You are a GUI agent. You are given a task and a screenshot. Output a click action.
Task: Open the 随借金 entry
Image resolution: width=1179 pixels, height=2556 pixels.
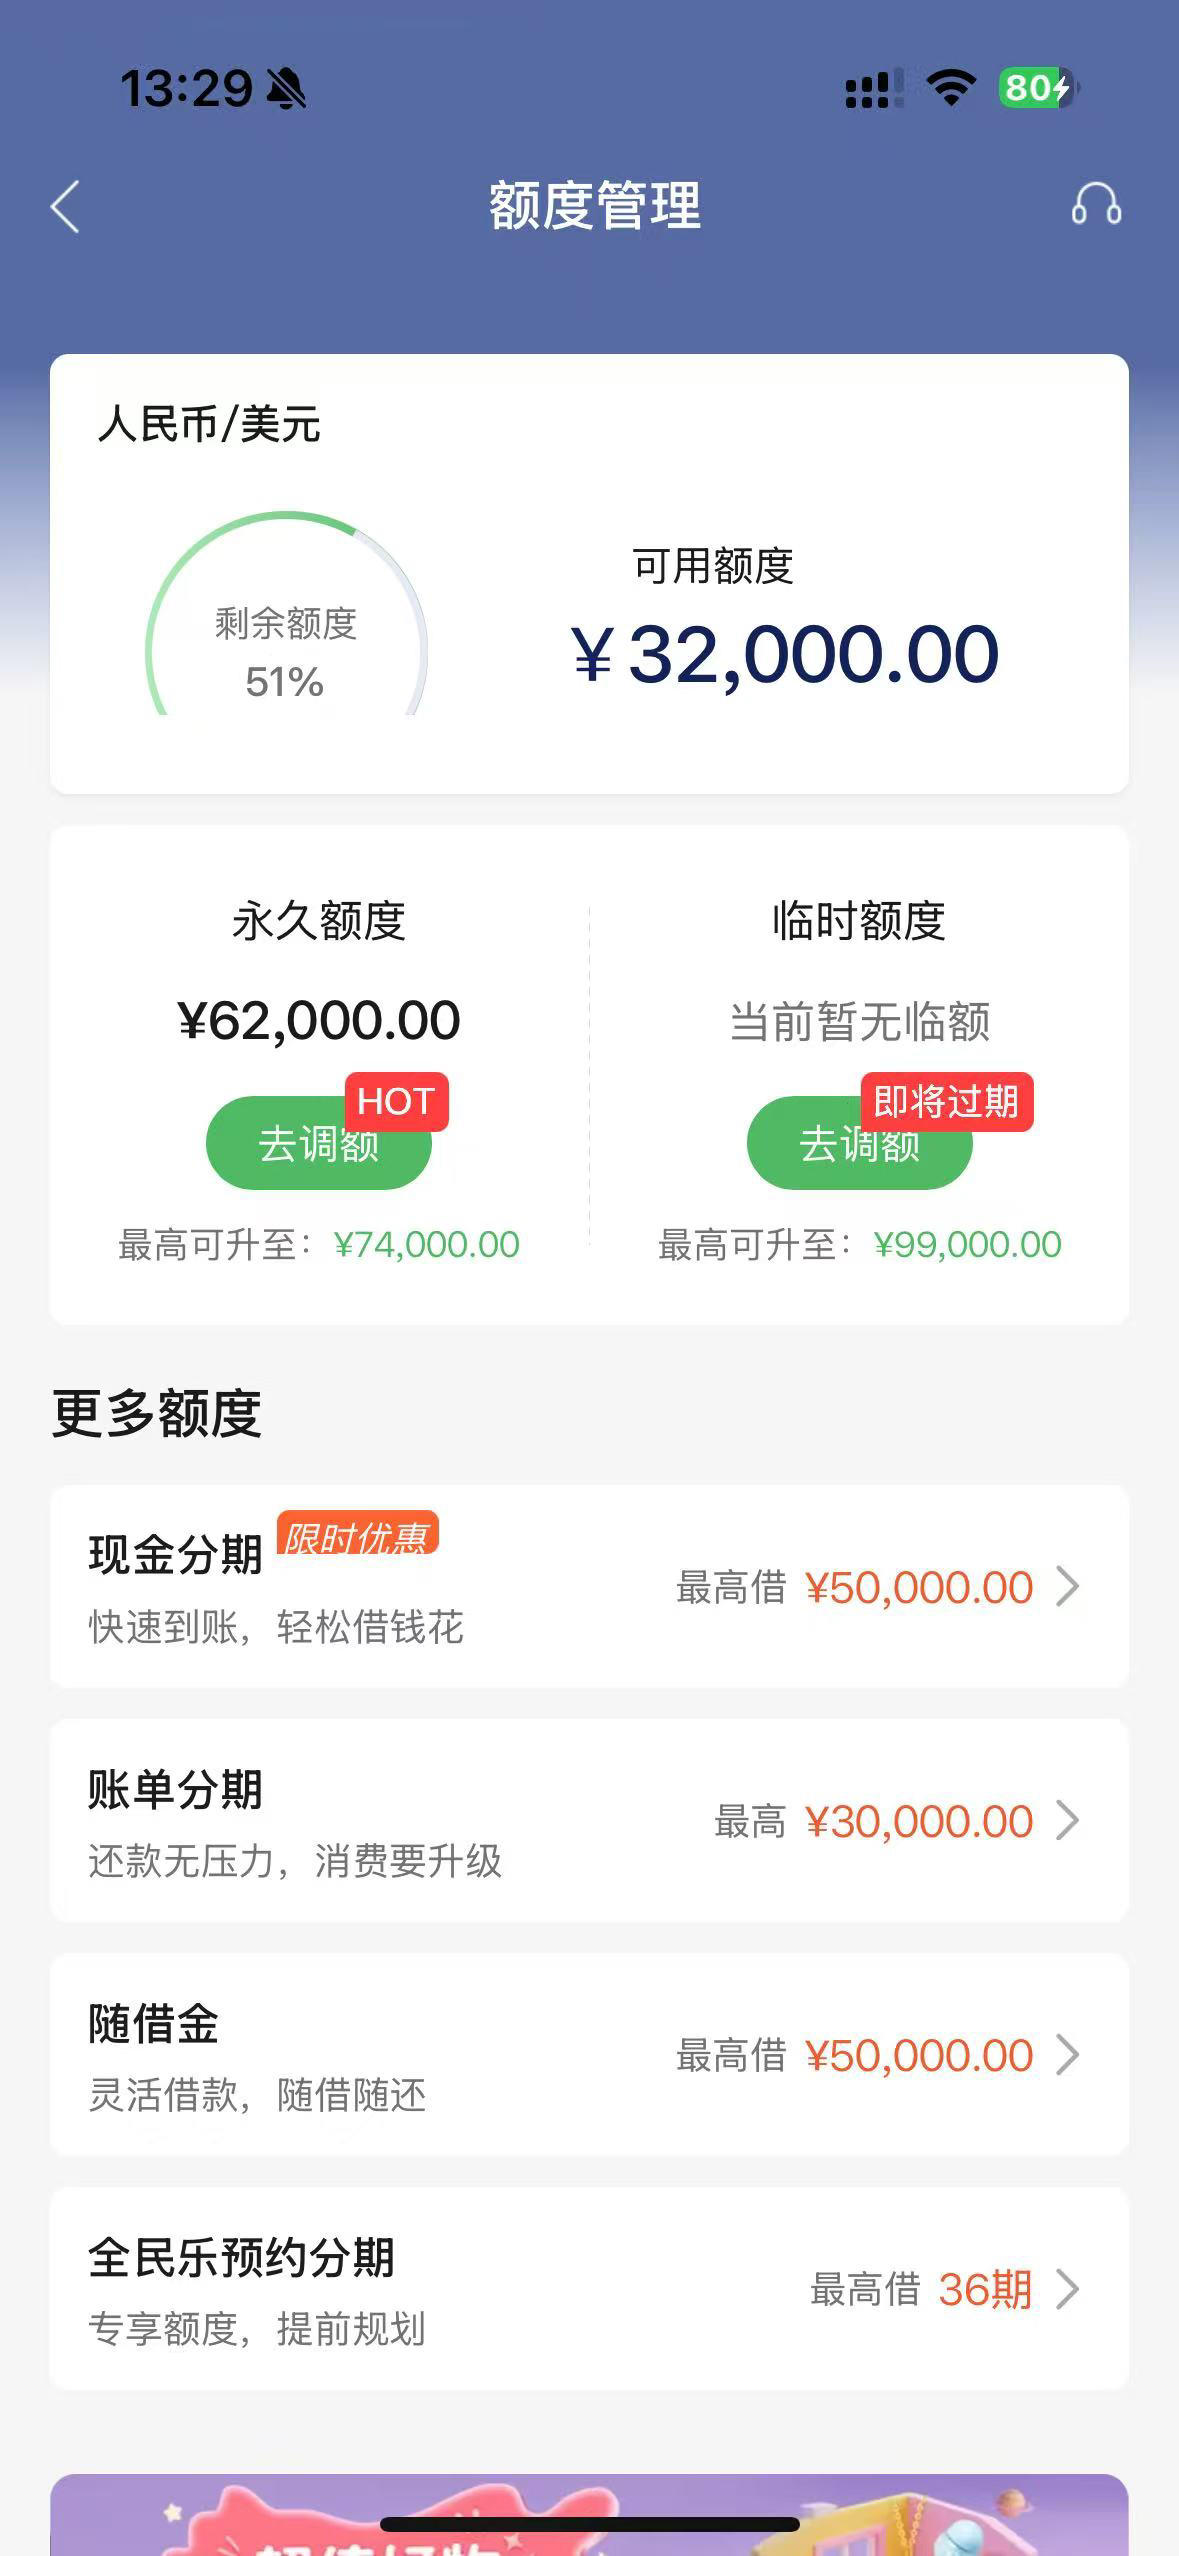click(589, 2054)
